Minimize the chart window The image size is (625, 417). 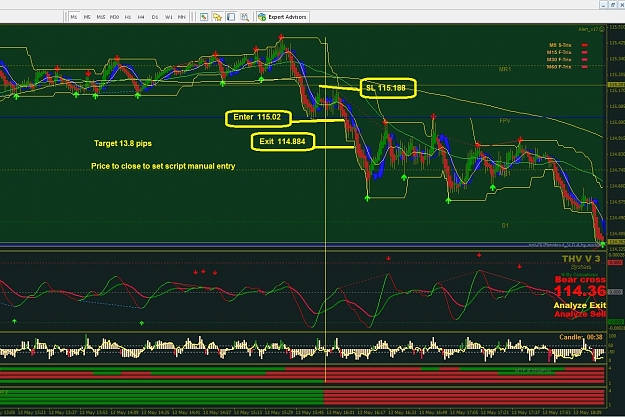pyautogui.click(x=603, y=4)
